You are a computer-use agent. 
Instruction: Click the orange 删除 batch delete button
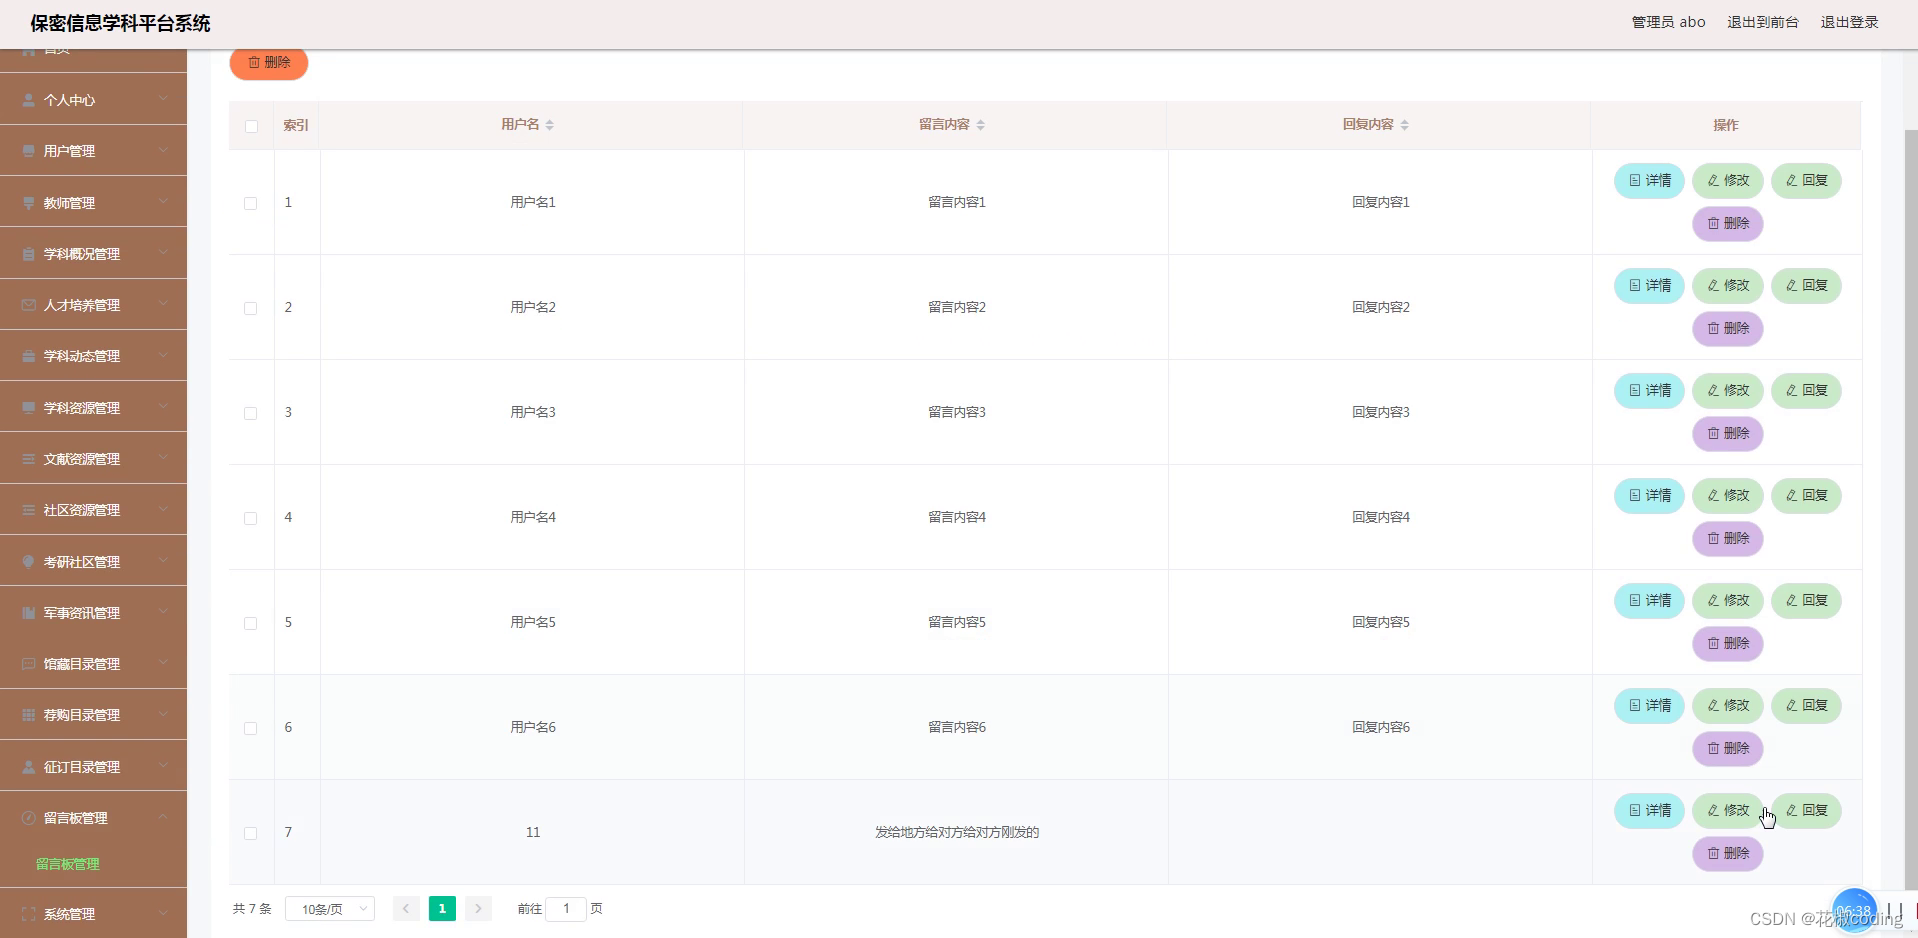click(x=269, y=62)
